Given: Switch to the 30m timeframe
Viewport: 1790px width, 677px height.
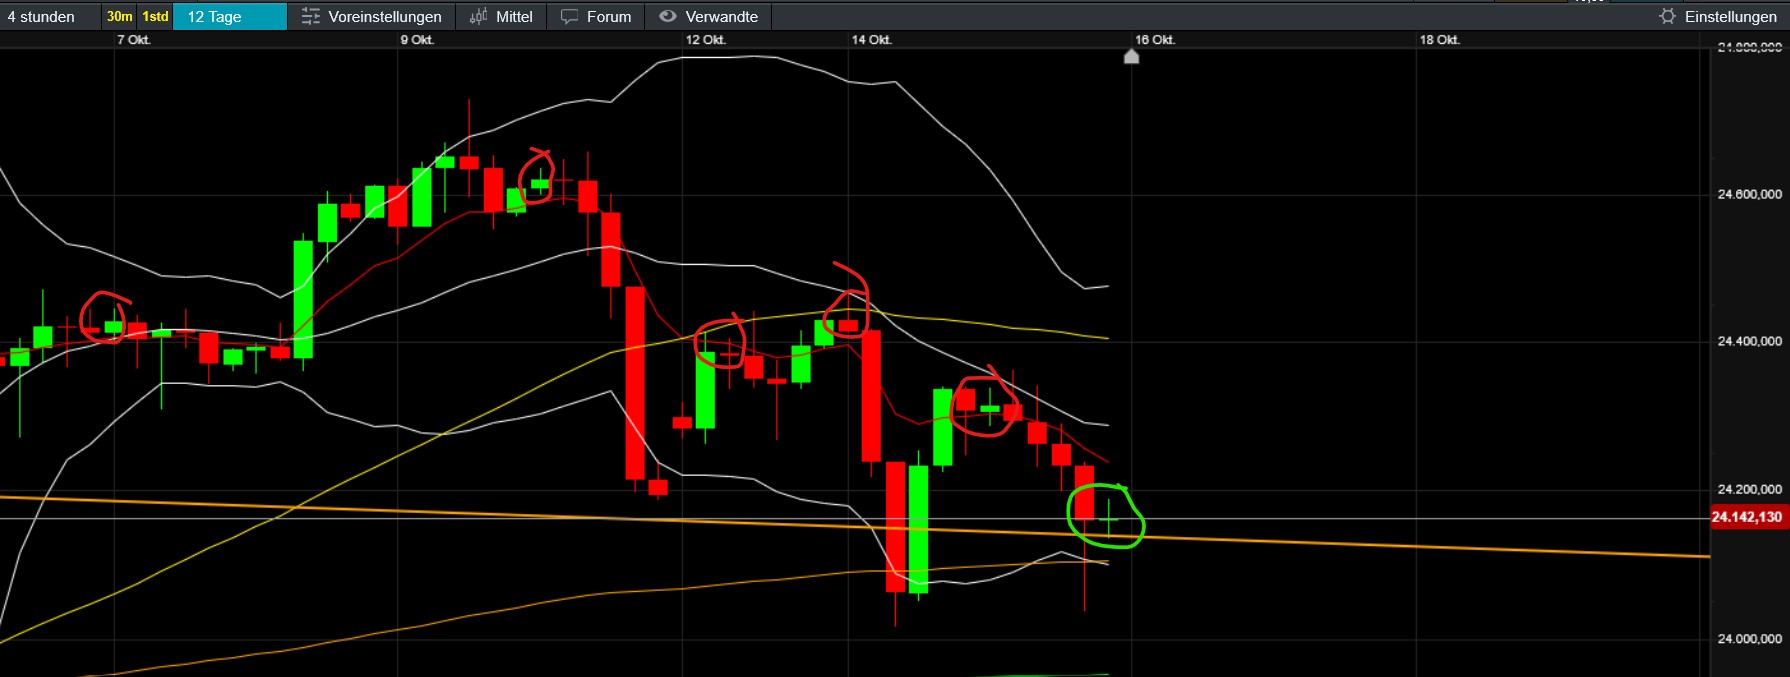Looking at the screenshot, I should [119, 17].
